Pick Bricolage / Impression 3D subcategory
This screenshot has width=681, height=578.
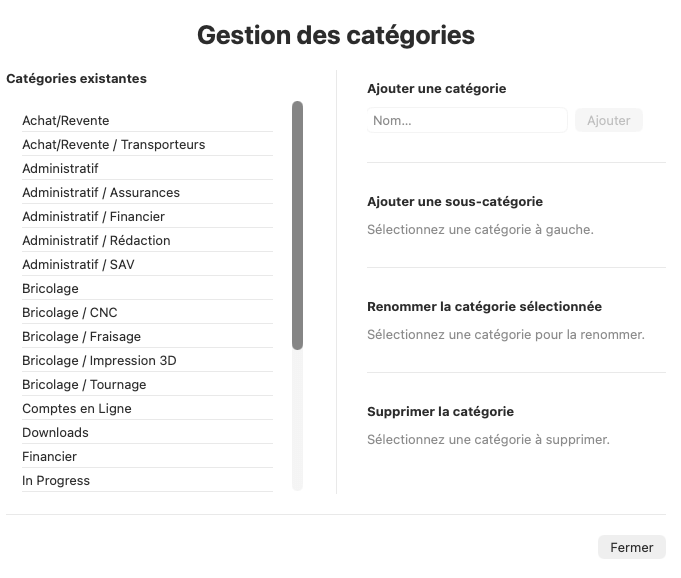(99, 361)
